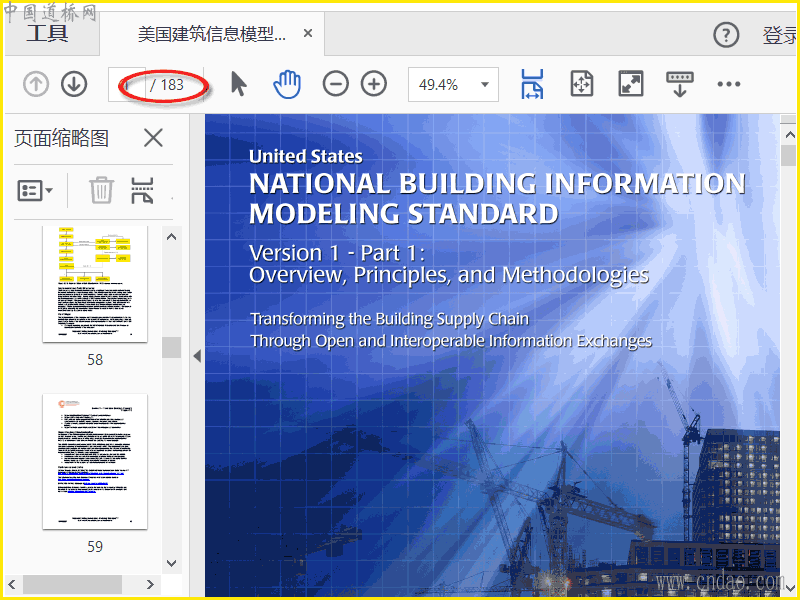Open the 49.4% zoom level dropdown

(x=453, y=85)
